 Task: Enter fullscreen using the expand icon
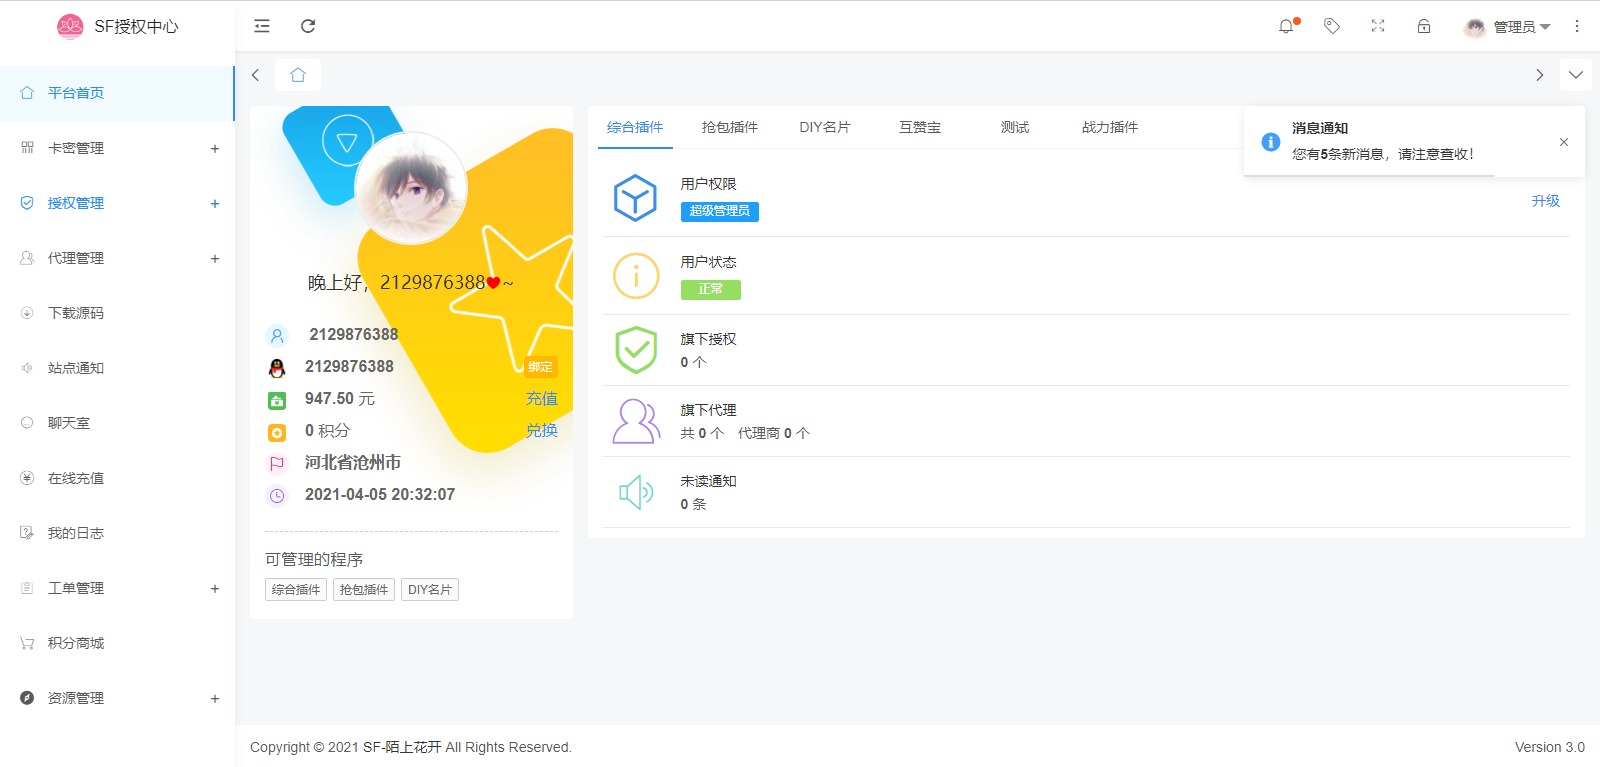[1378, 26]
